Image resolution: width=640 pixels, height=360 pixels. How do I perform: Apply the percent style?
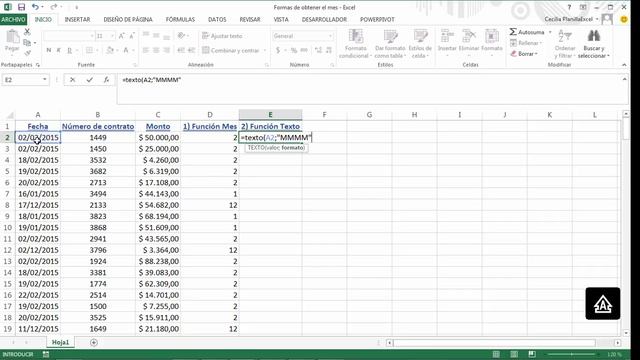point(293,50)
